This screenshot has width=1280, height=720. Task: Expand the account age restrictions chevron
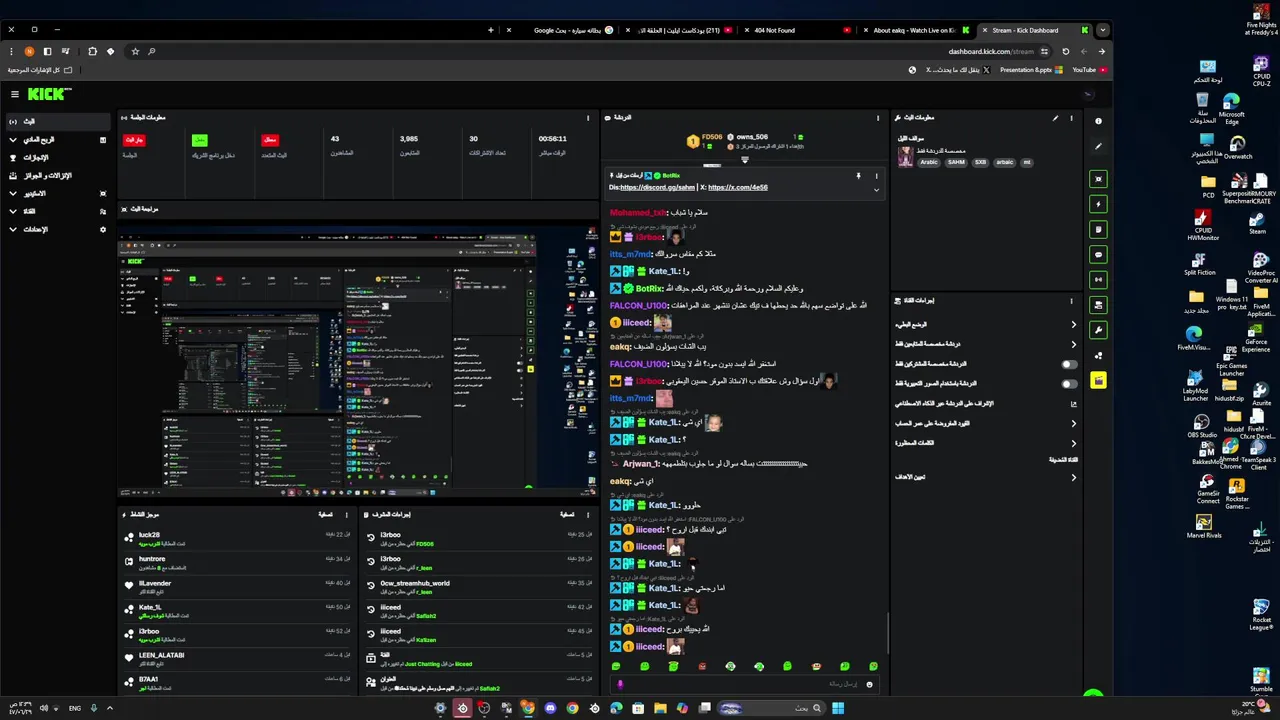click(1073, 424)
